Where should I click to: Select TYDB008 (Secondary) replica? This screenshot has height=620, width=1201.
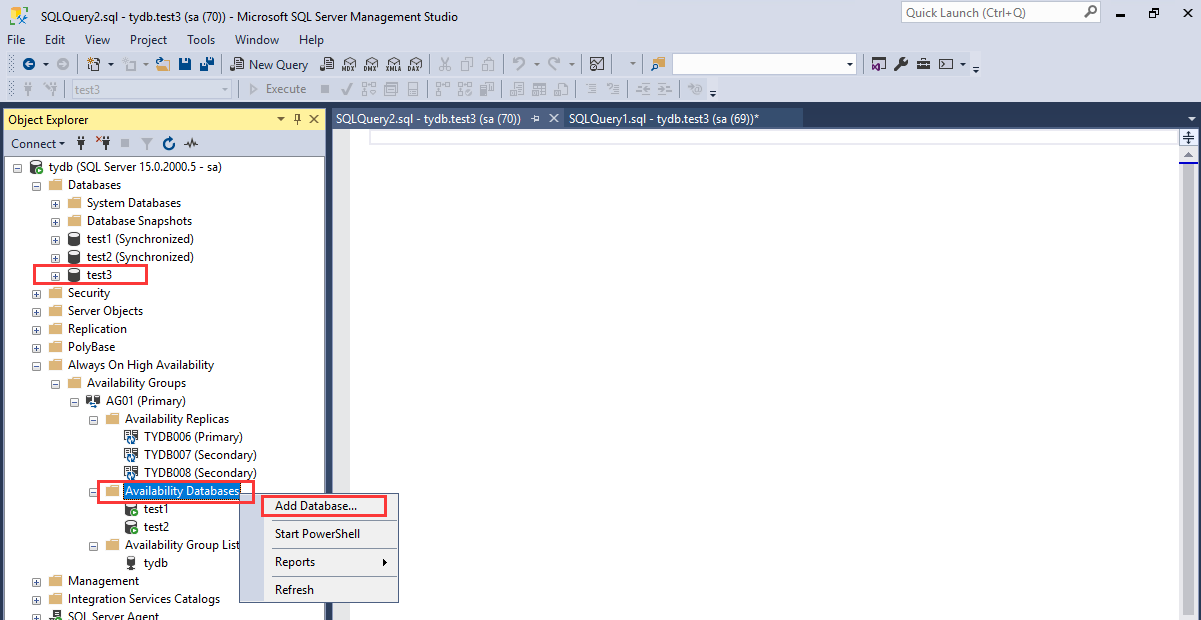click(x=200, y=473)
